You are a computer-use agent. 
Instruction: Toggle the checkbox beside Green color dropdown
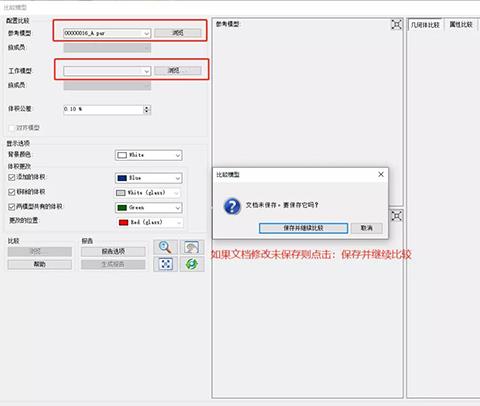[12, 207]
